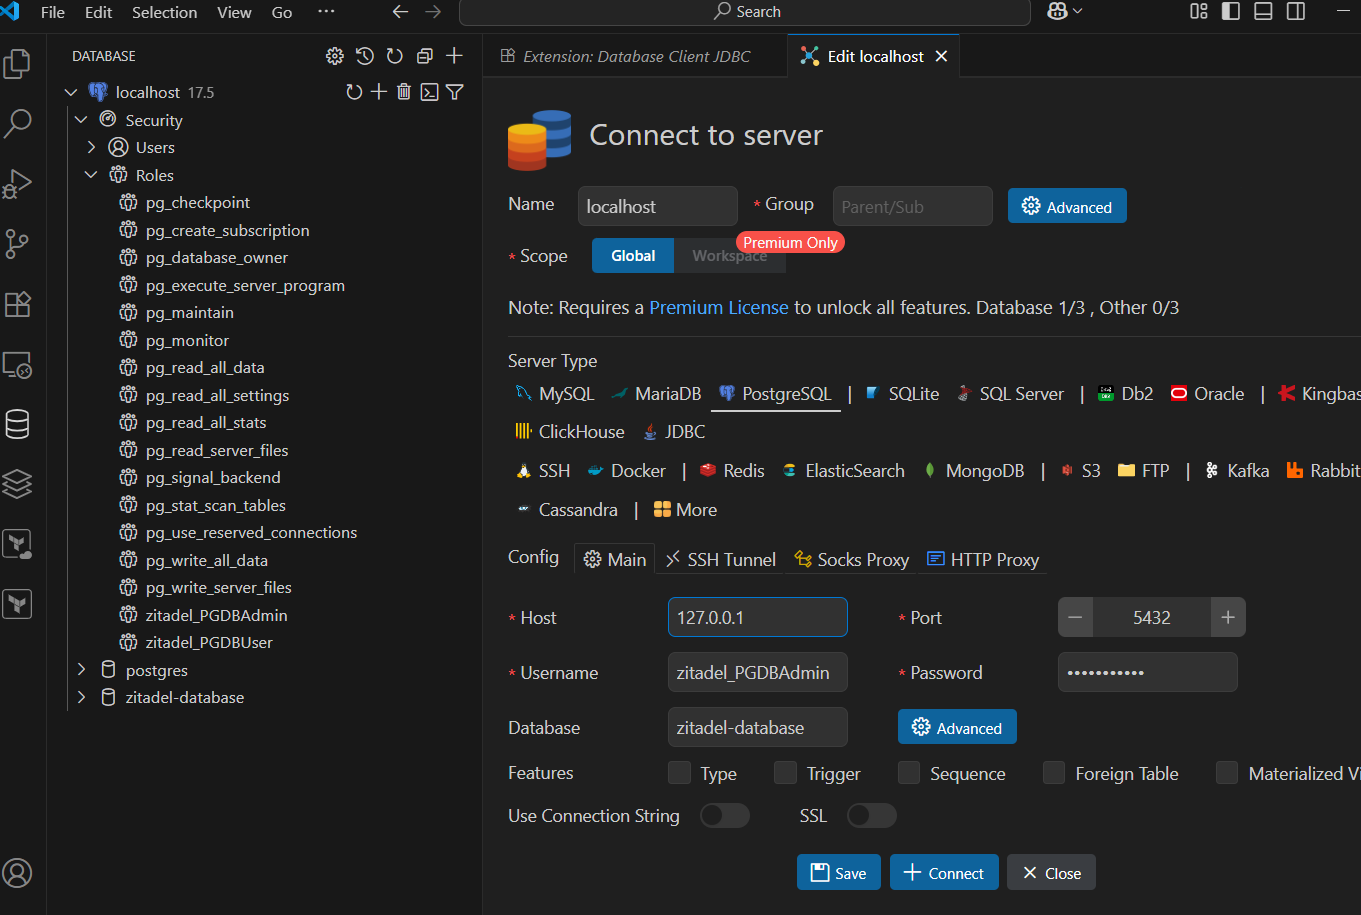Select Oracle server type
Viewport: 1361px width, 915px height.
(1207, 394)
